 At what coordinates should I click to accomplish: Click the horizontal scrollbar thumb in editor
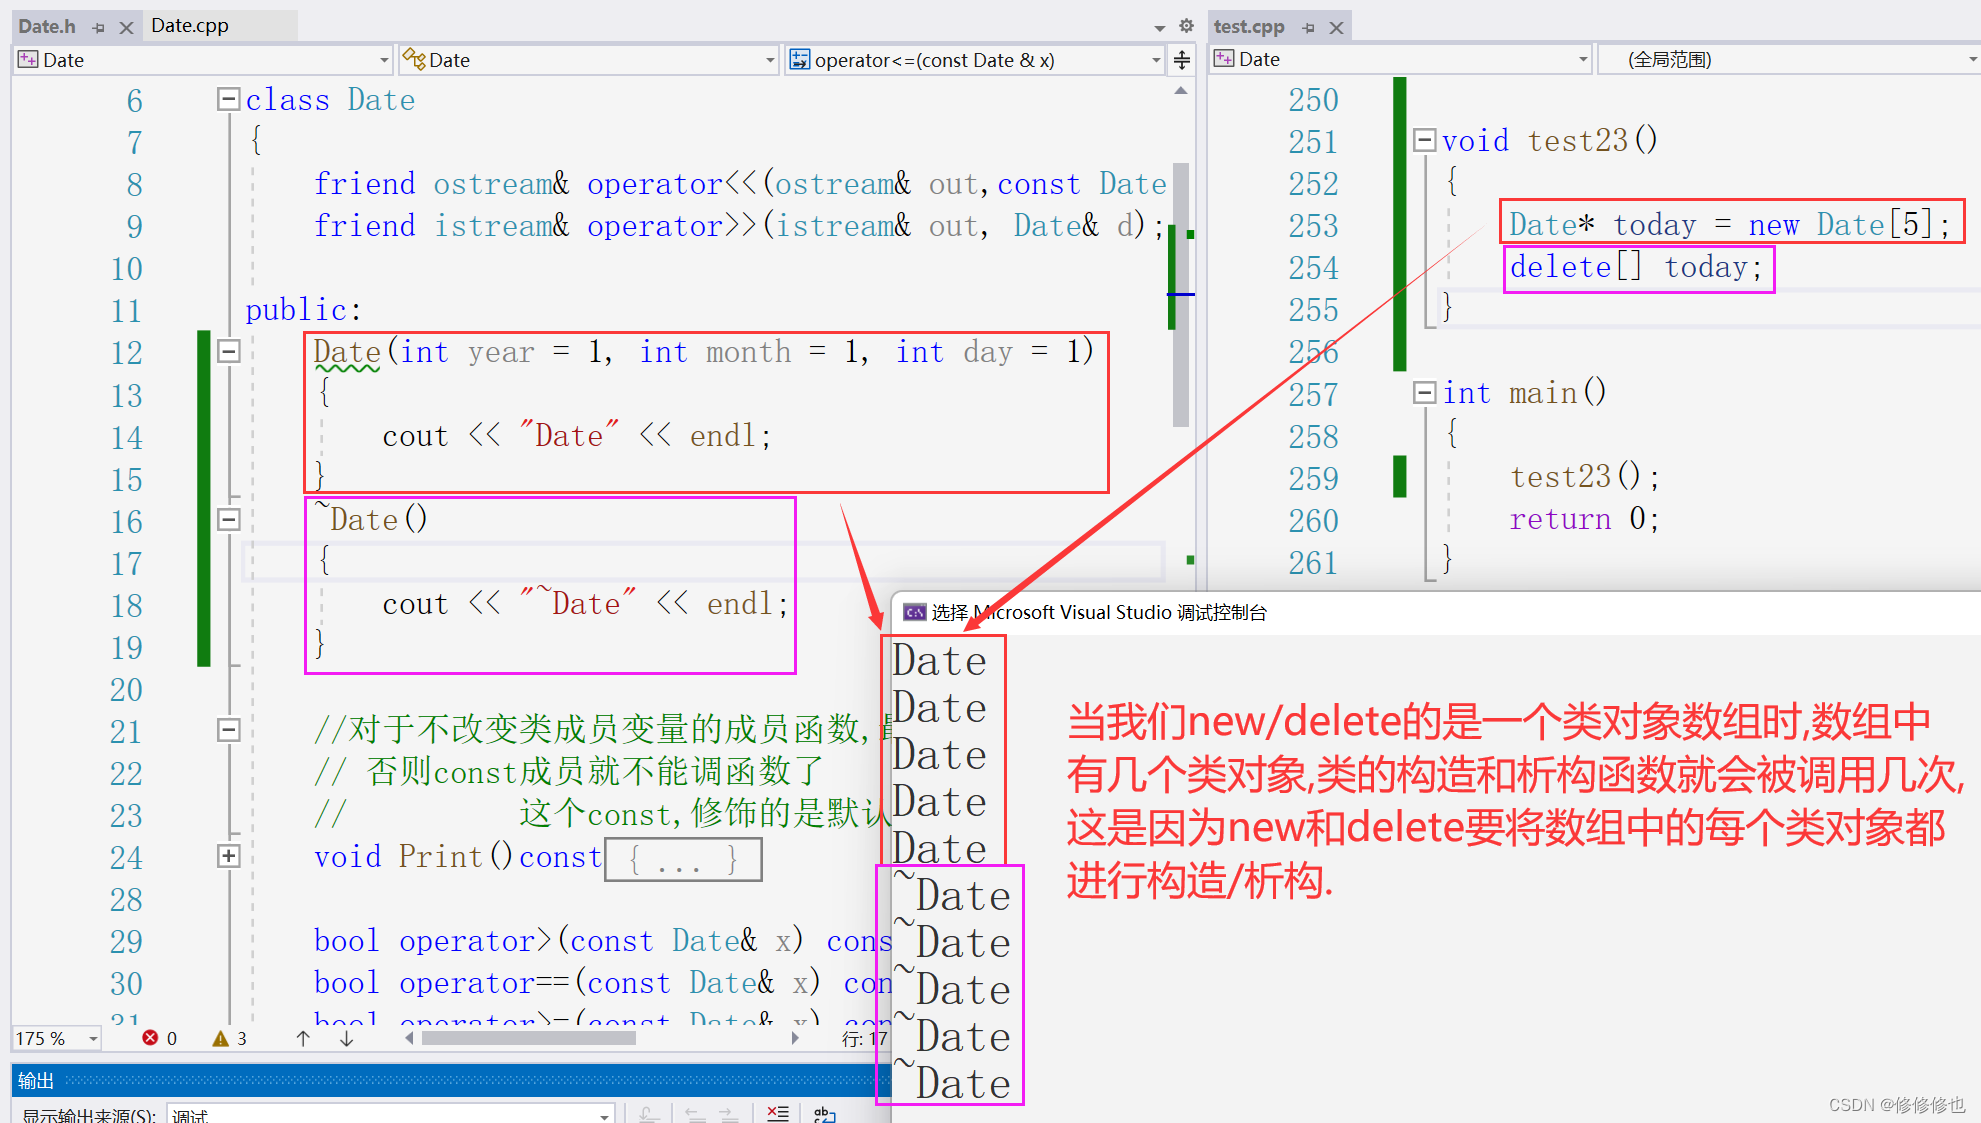click(528, 1038)
